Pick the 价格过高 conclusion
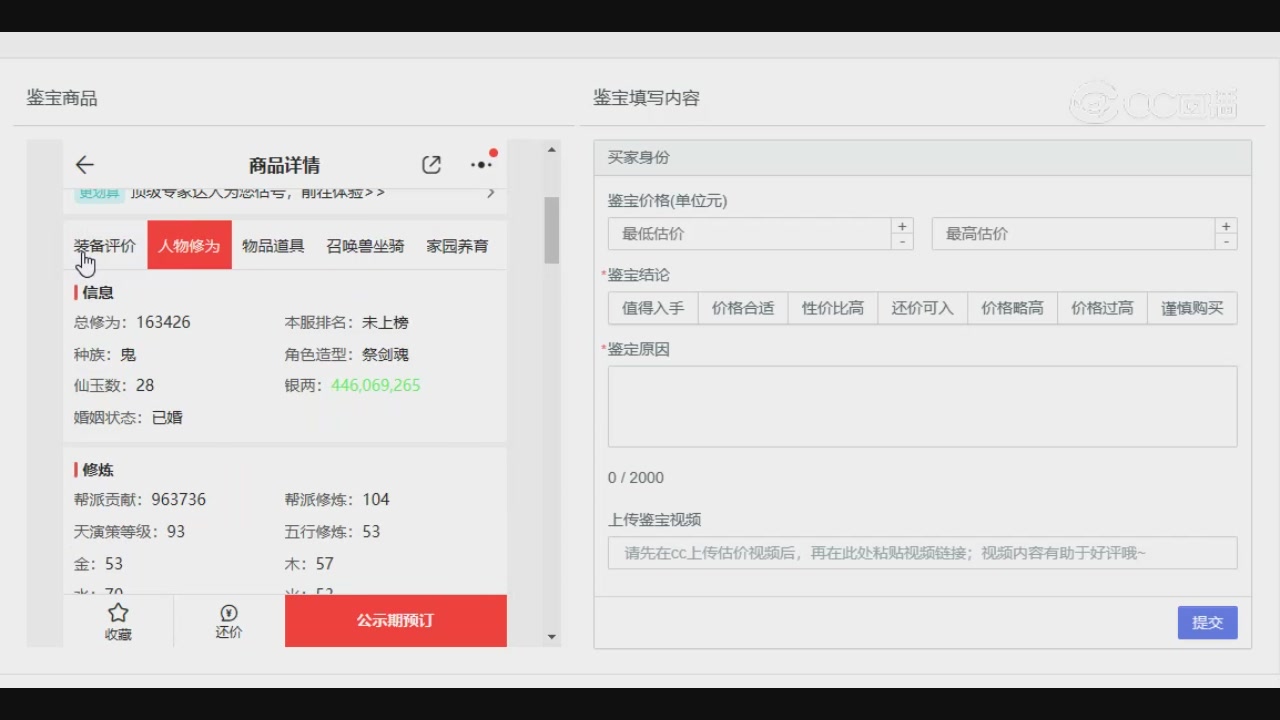 tap(1102, 308)
